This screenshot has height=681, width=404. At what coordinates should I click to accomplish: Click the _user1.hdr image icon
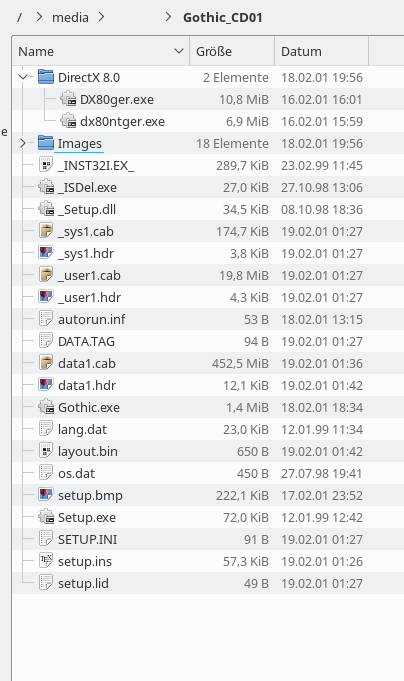(46, 297)
